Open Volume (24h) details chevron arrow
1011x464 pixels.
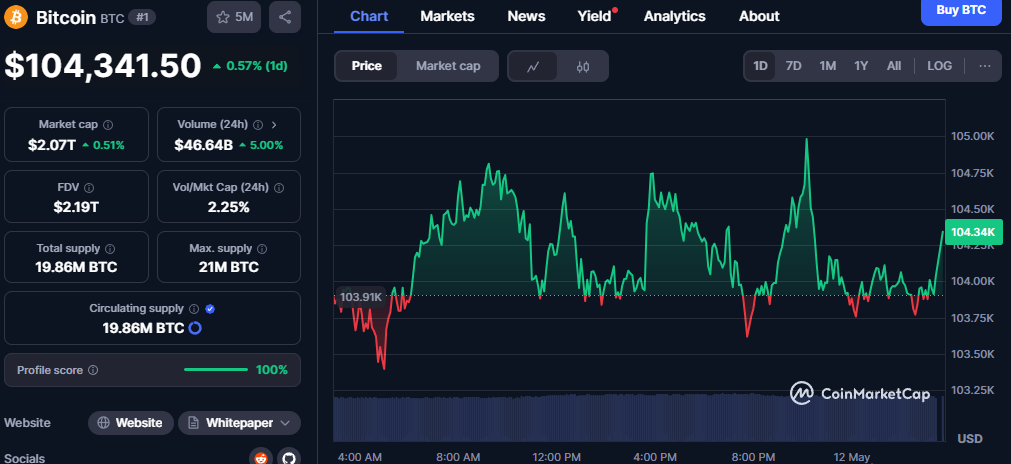pos(274,124)
